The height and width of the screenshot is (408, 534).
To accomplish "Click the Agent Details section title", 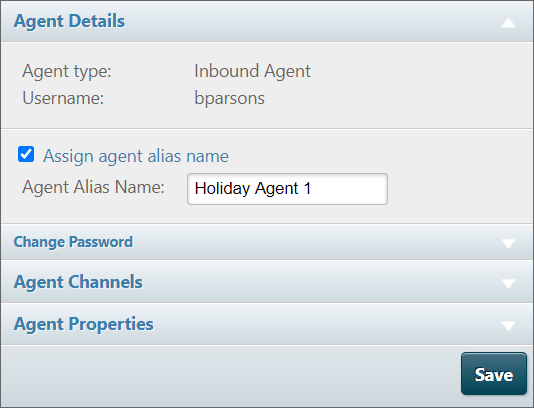I will (69, 21).
